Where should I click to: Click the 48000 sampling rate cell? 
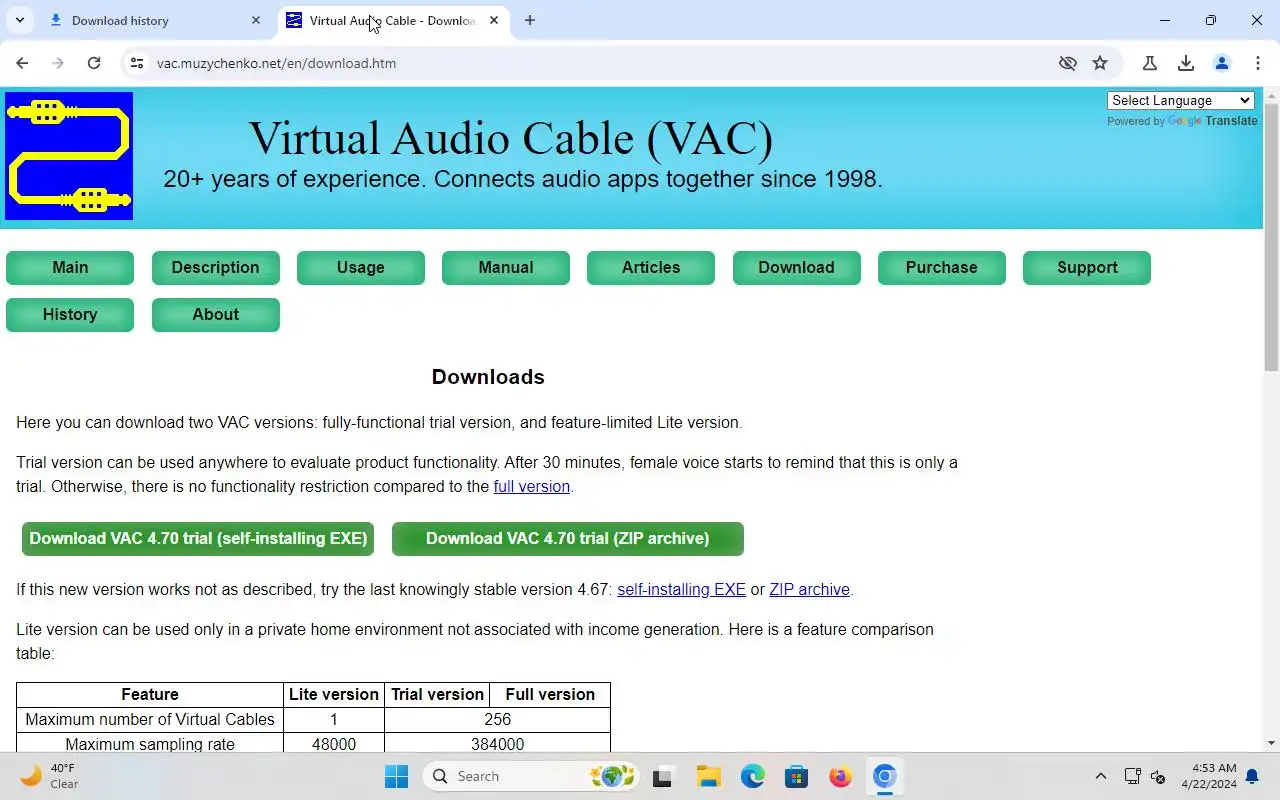tap(334, 745)
